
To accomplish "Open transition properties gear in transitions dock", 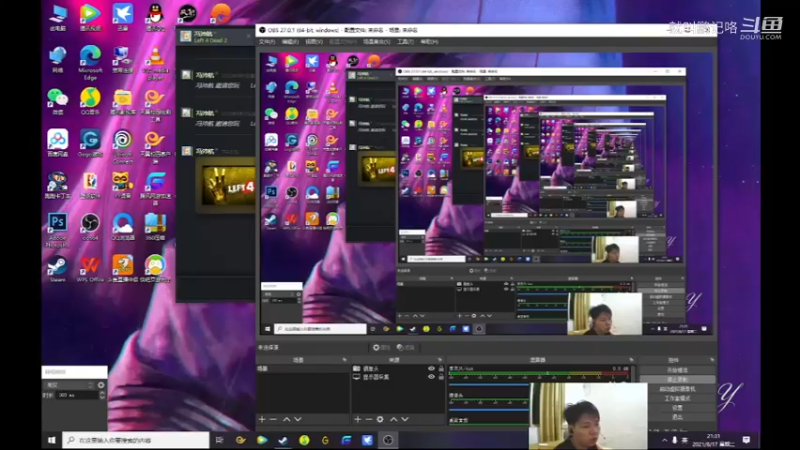I will [x=101, y=385].
